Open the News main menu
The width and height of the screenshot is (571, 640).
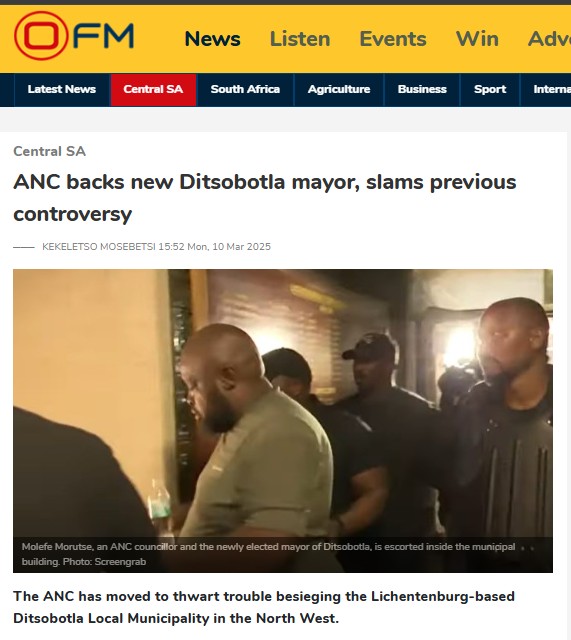coord(212,39)
